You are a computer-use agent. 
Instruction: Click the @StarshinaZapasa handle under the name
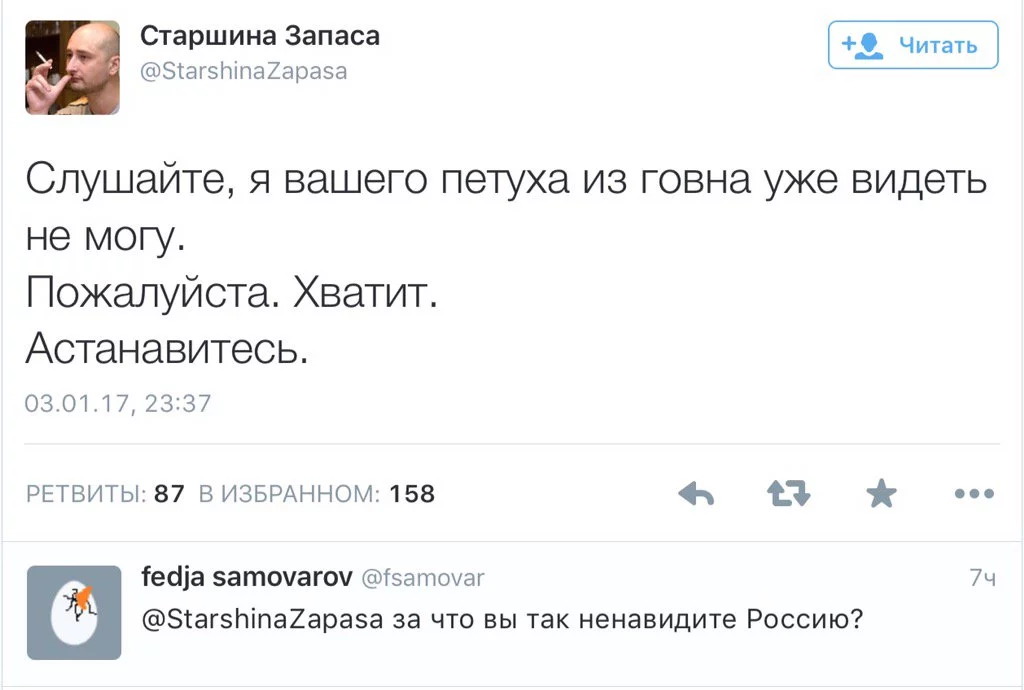[x=243, y=72]
